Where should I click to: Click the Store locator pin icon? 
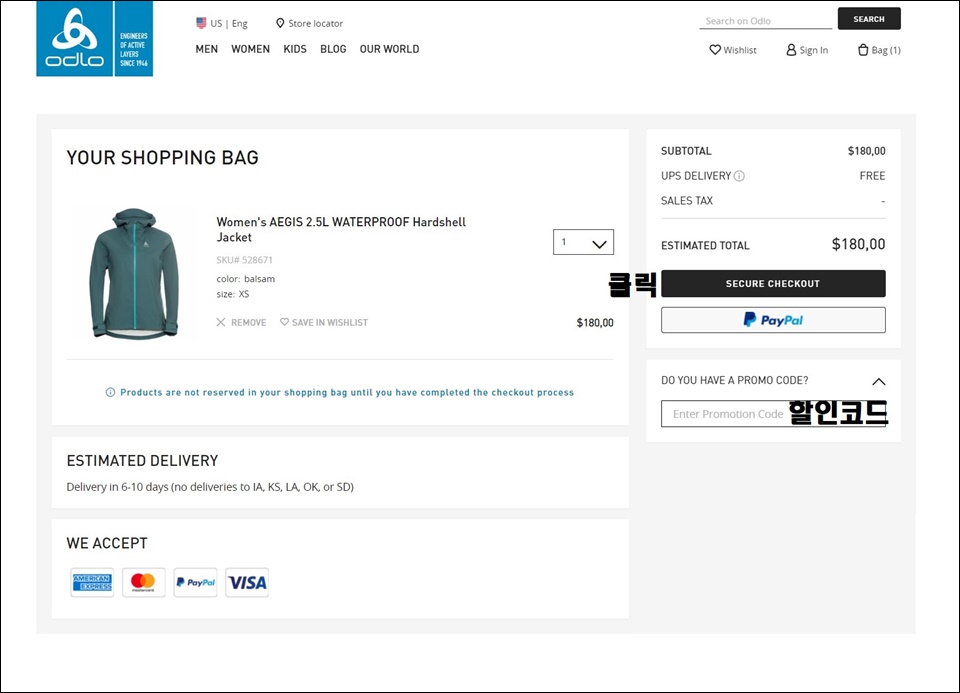[x=280, y=23]
